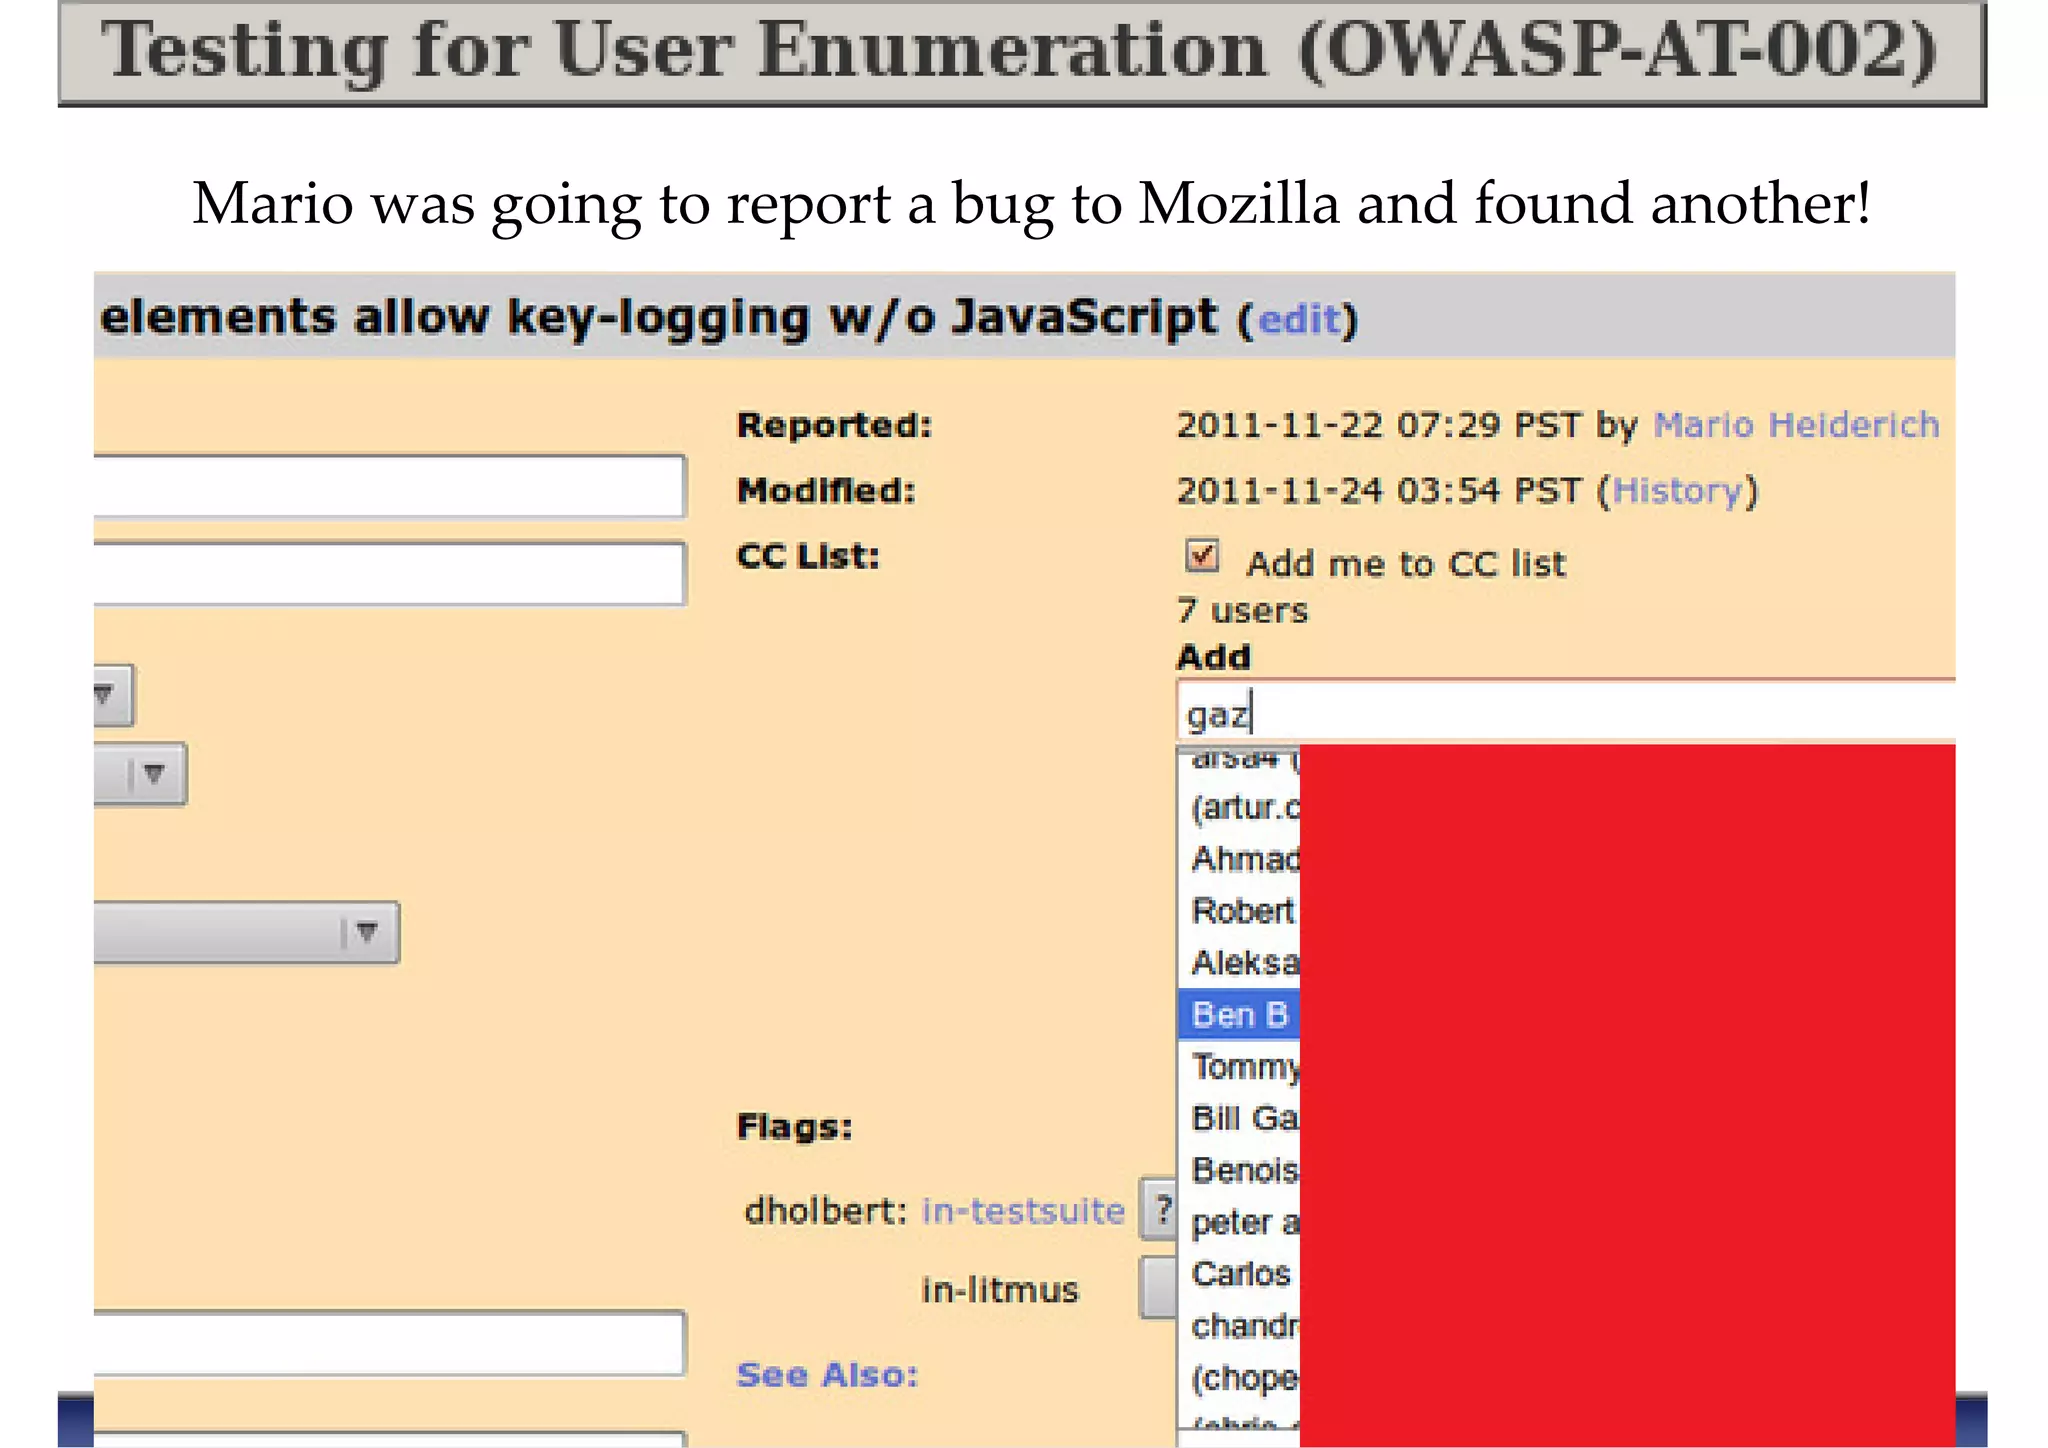Viewport: 2048px width, 1448px height.
Task: Expand the middle-left small dropdown arrow
Action: click(152, 774)
